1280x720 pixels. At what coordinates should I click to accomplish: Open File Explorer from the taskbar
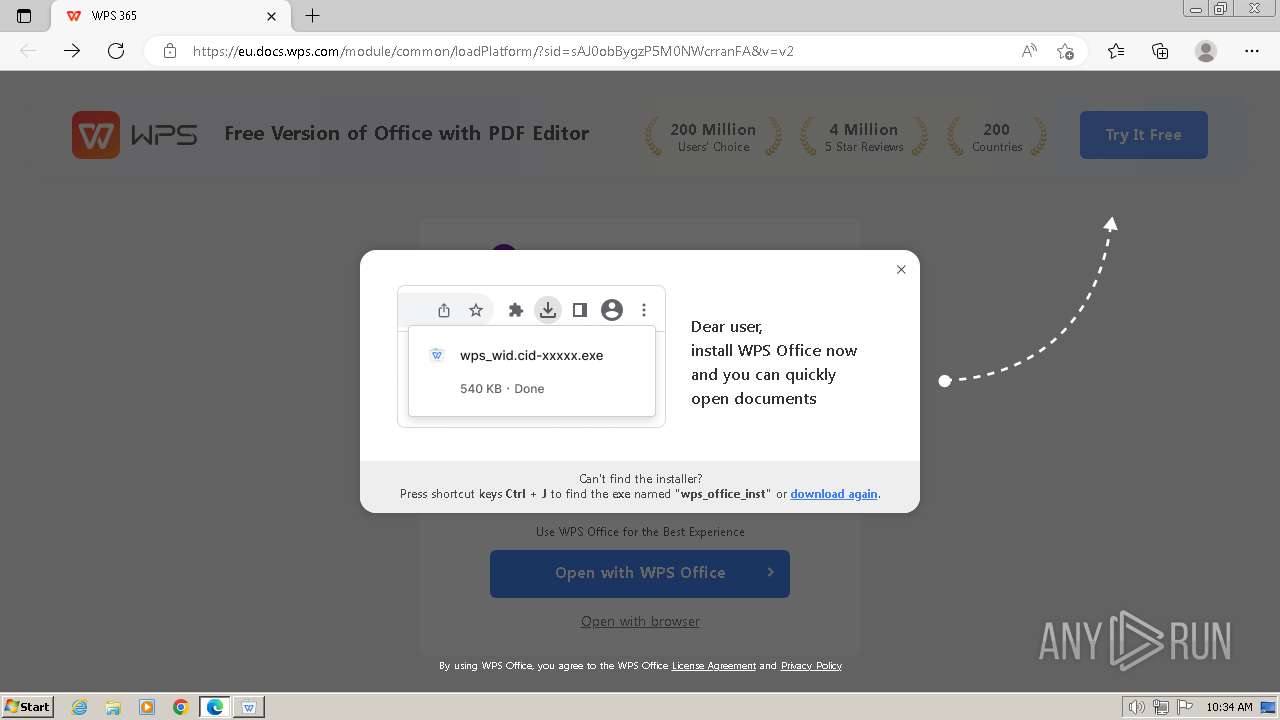[x=113, y=707]
